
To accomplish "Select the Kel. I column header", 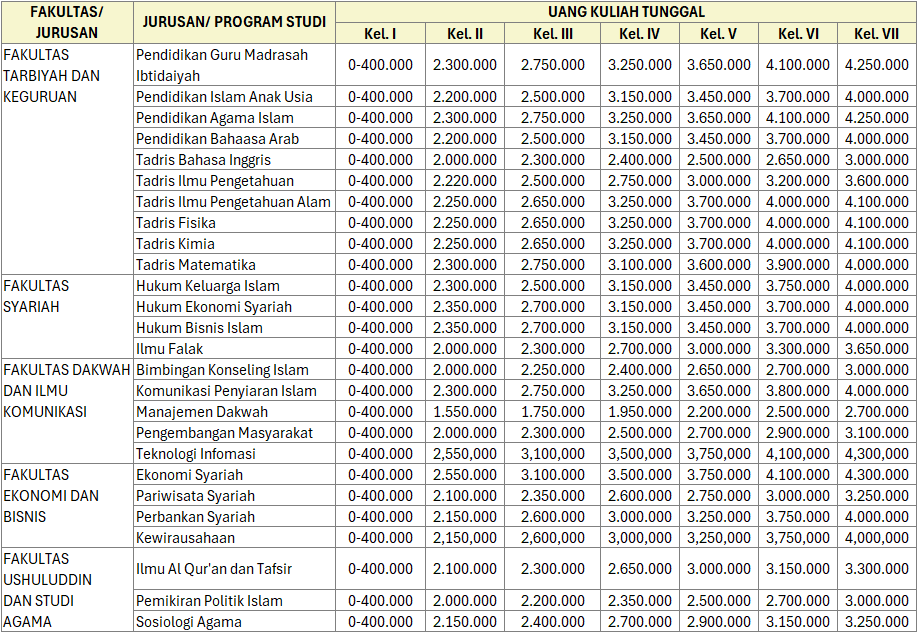I will coord(380,33).
